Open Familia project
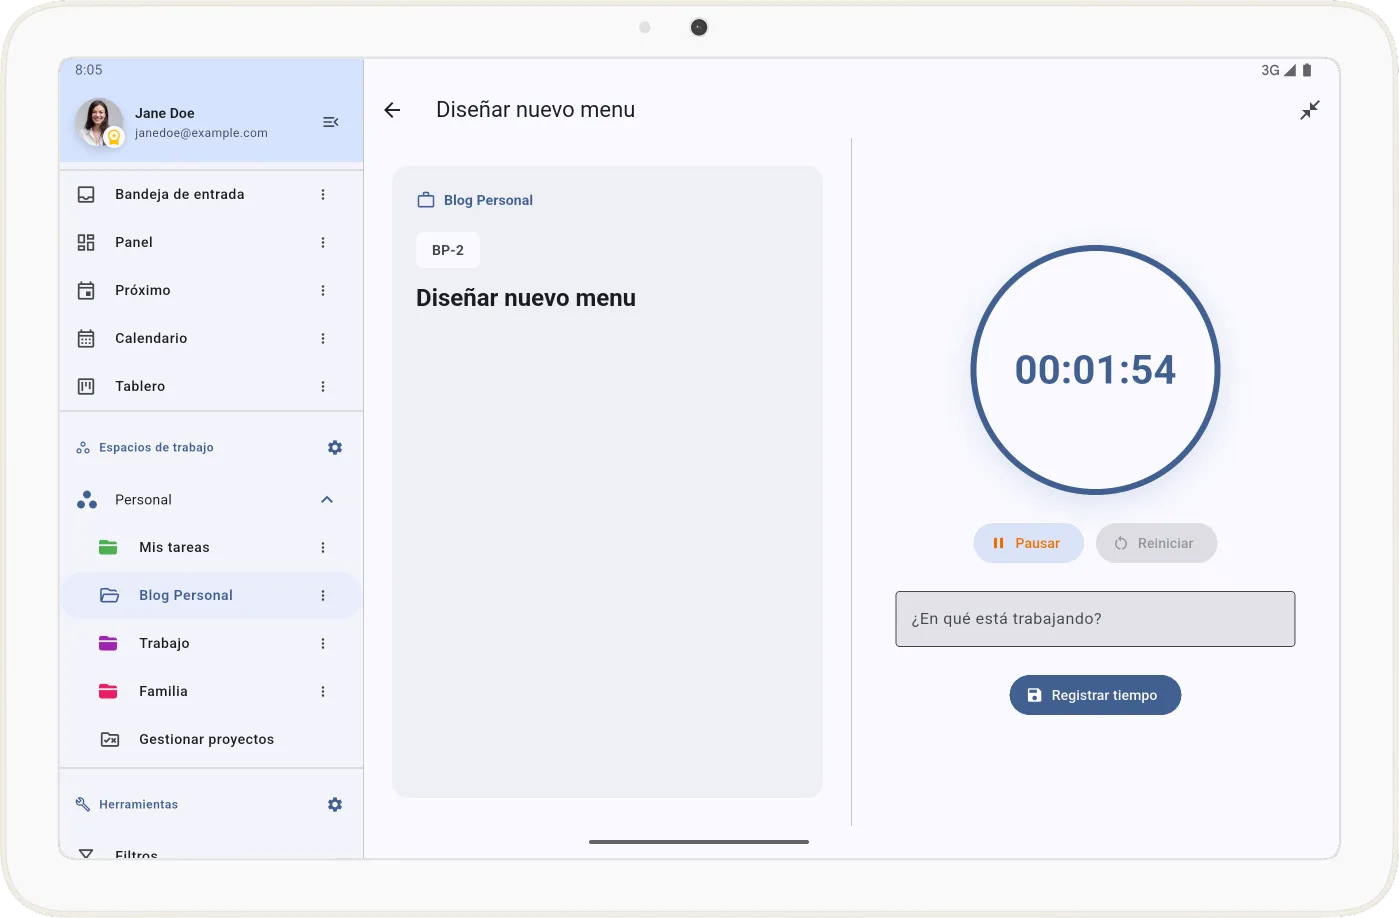Viewport: 1399px width, 918px height. pyautogui.click(x=211, y=691)
